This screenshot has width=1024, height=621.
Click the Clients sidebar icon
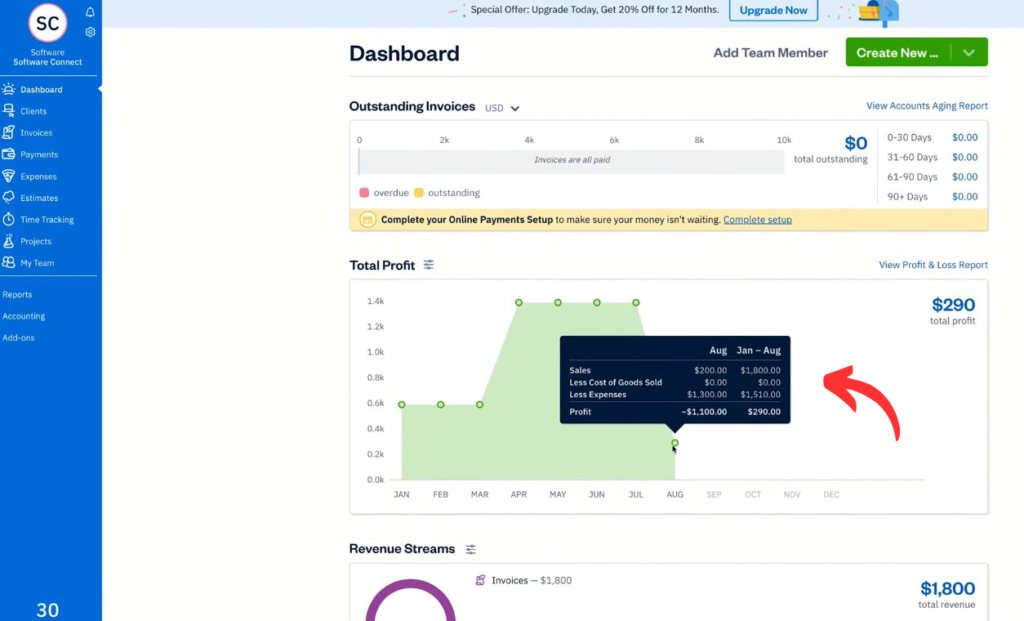[8, 110]
